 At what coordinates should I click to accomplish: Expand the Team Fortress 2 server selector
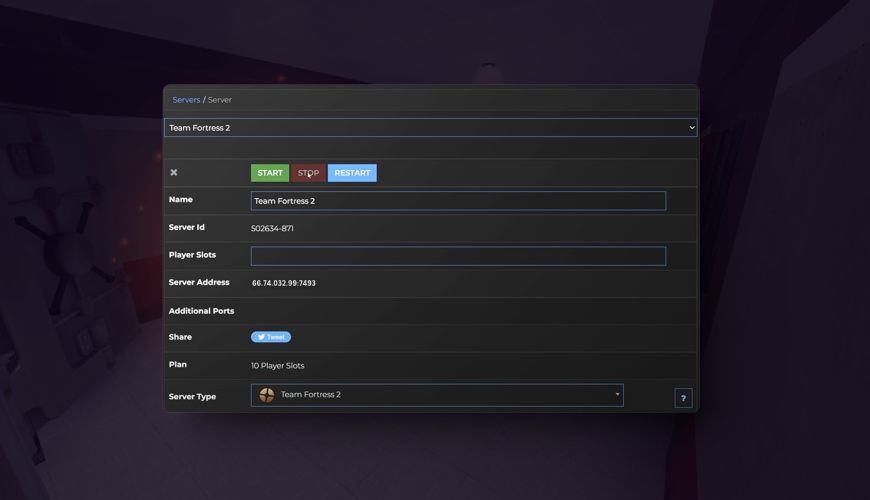[x=431, y=128]
